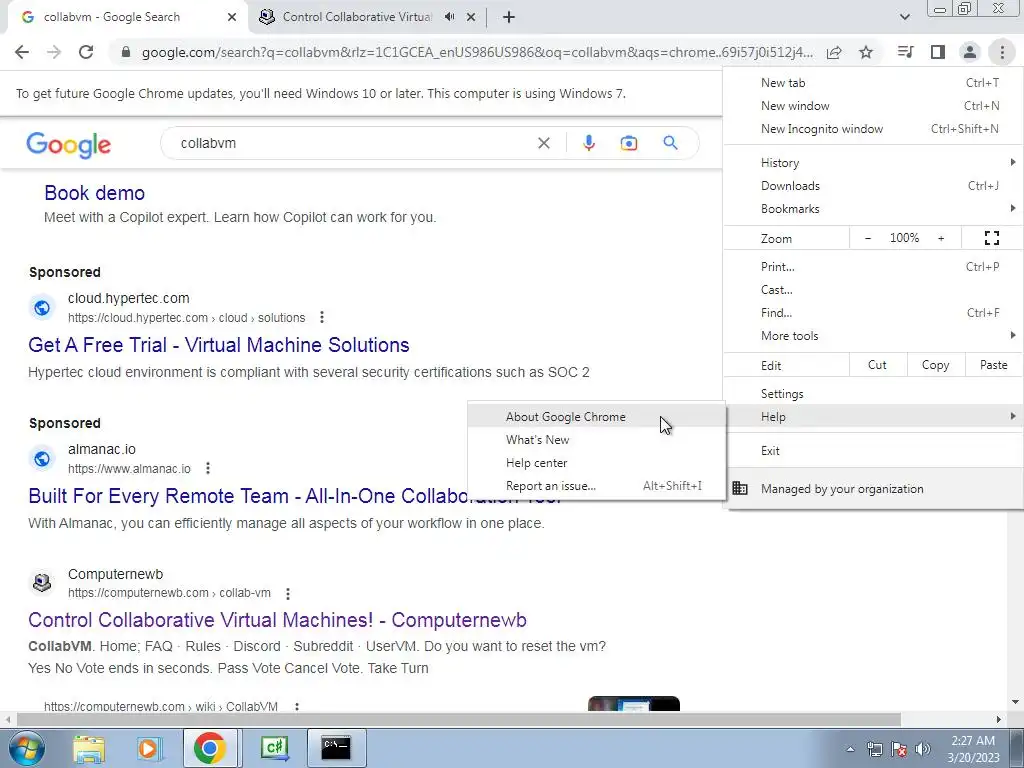The image size is (1024, 768).
Task: Increase zoom with the plus button
Action: (x=941, y=238)
